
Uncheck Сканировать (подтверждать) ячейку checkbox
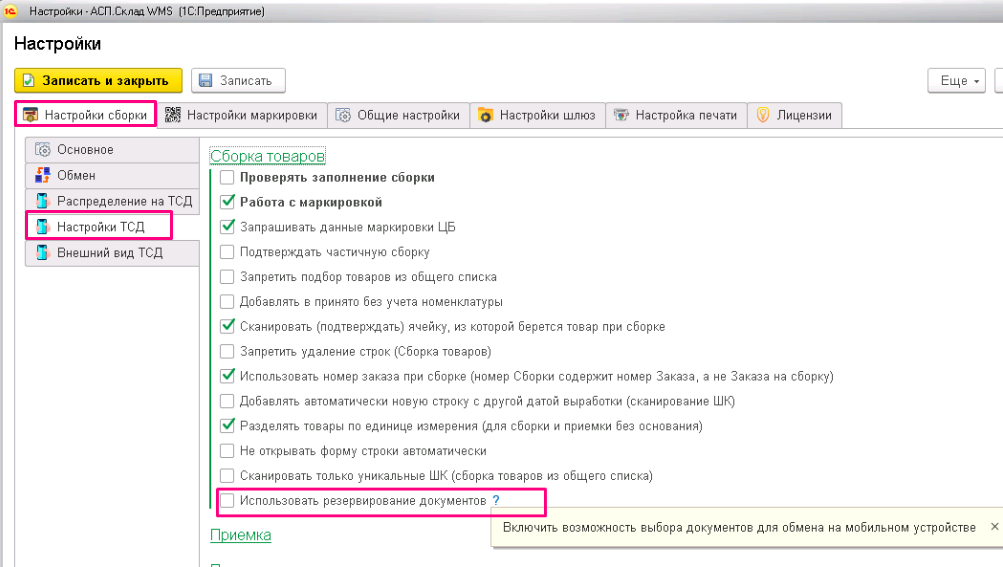point(227,326)
